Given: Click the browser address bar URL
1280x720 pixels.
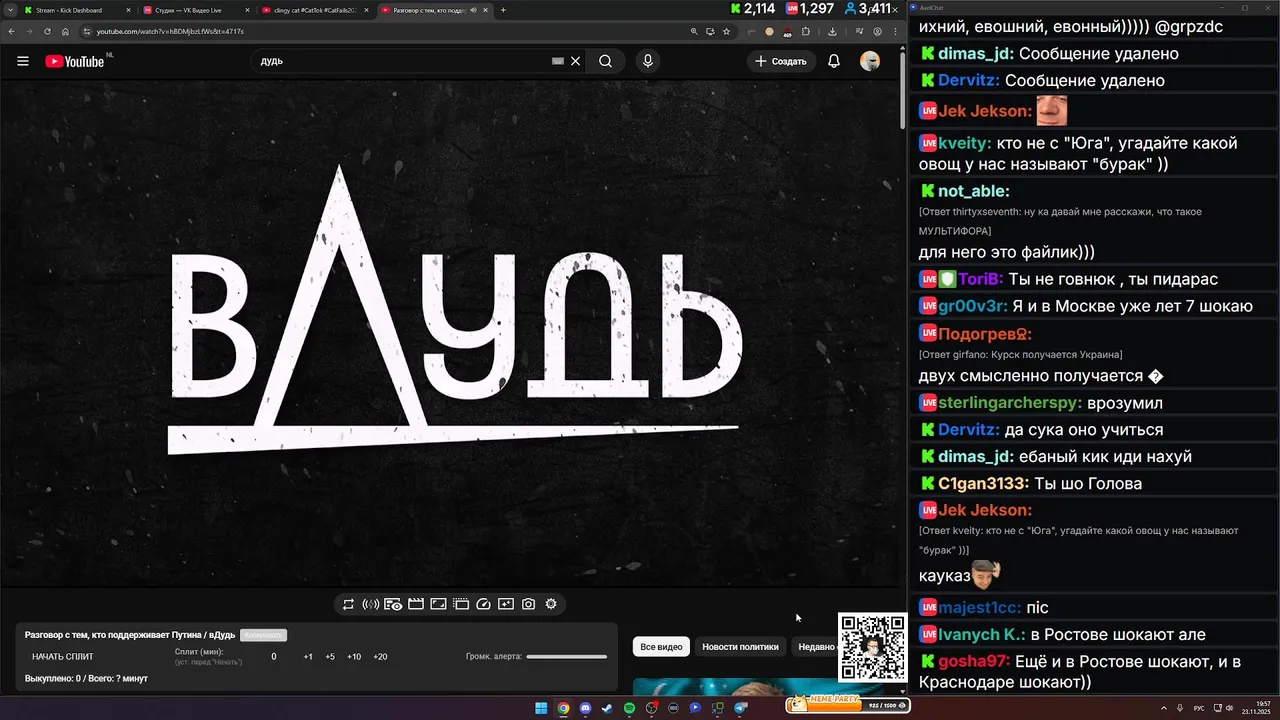Looking at the screenshot, I should pyautogui.click(x=170, y=31).
